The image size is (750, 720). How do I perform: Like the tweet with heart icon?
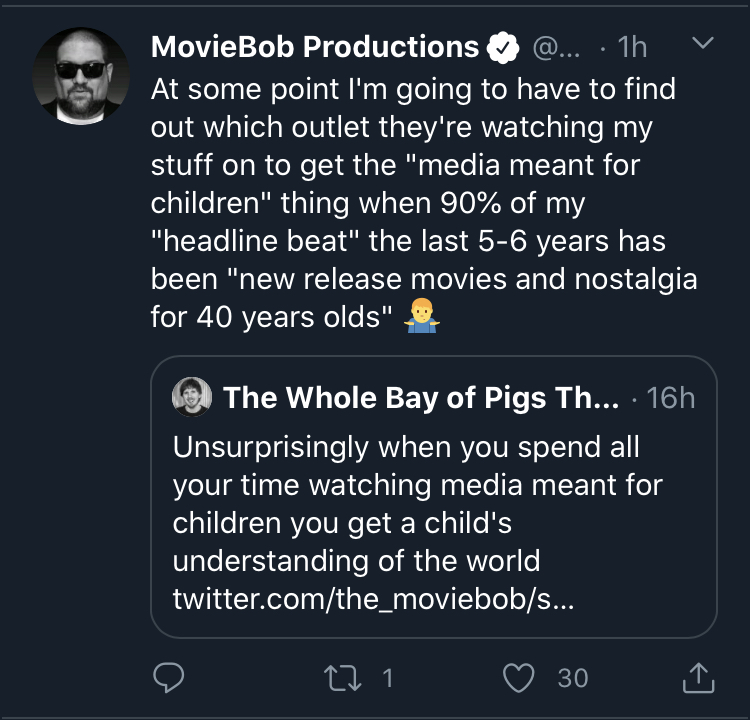pos(518,678)
